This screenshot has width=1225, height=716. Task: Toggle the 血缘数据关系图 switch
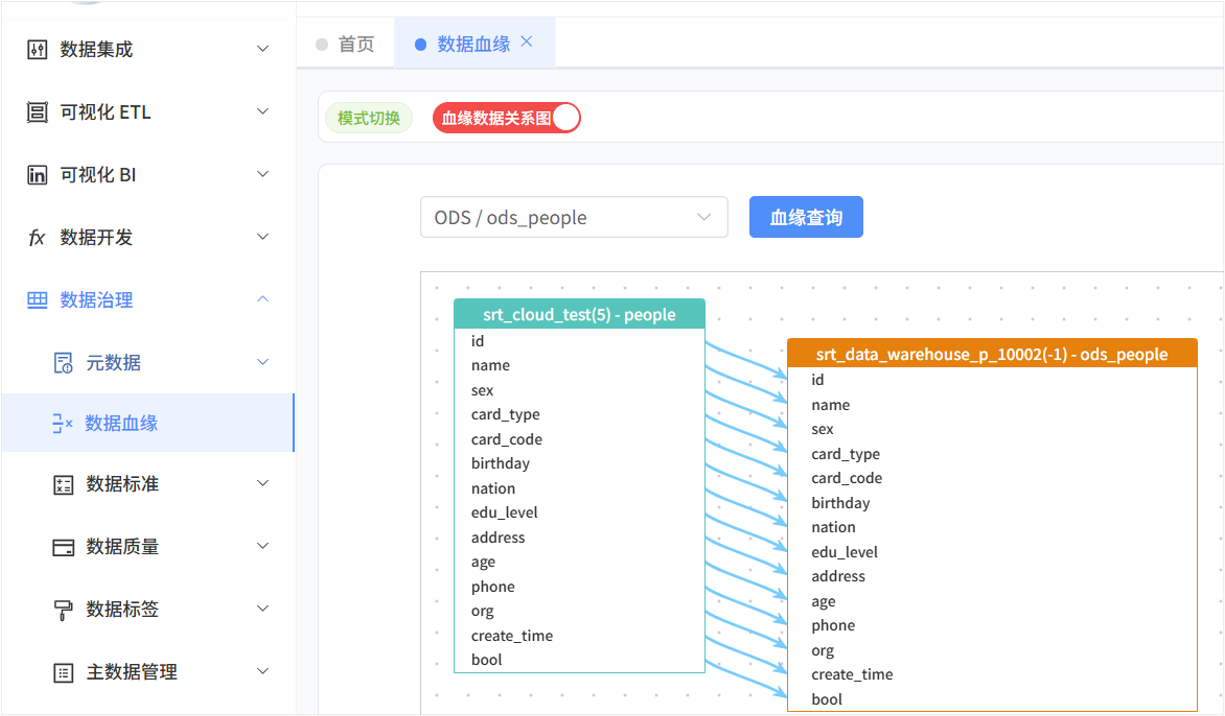click(568, 117)
